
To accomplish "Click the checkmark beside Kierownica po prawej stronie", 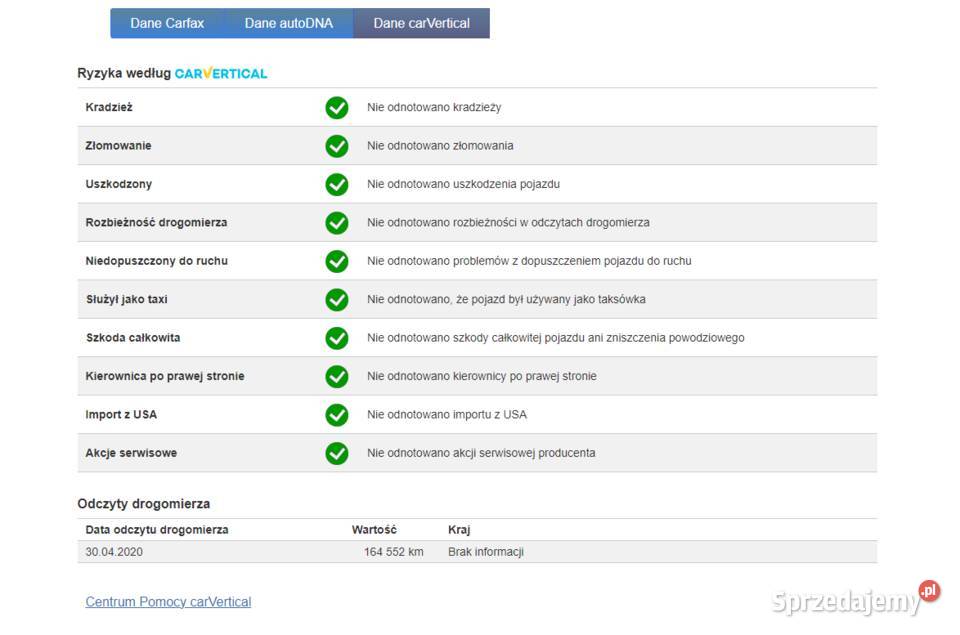I will pos(337,377).
